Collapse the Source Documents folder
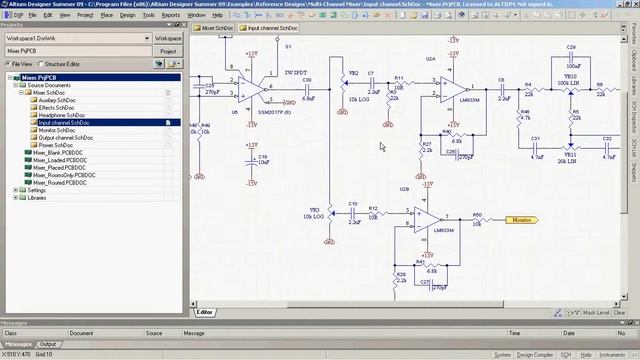 point(16,85)
